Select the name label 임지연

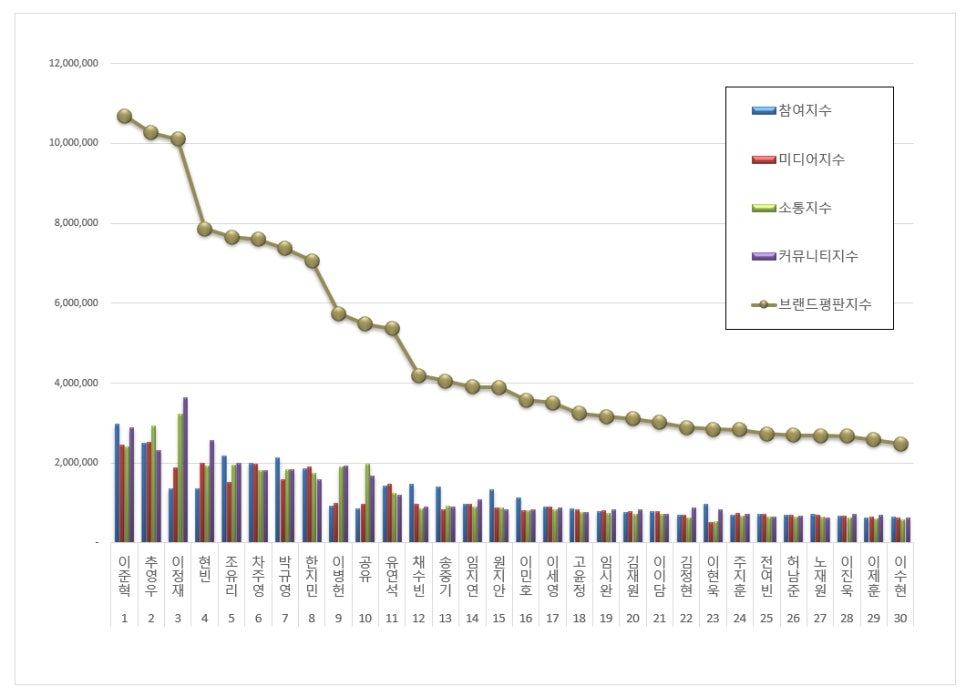pos(472,576)
